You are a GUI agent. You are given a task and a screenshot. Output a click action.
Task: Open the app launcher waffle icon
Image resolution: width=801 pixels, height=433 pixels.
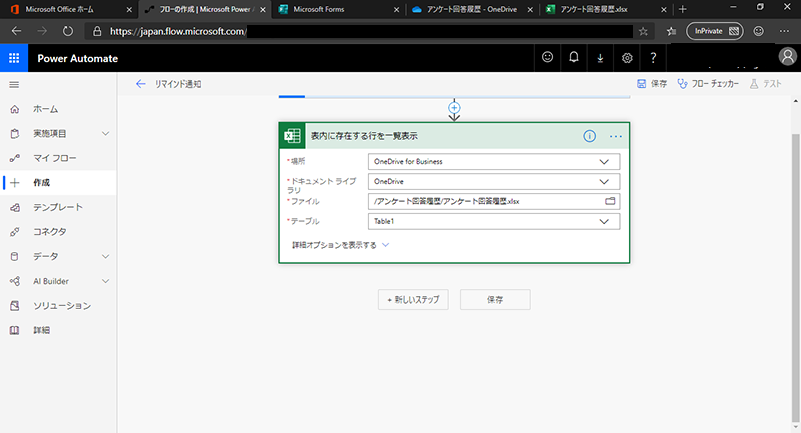[14, 58]
